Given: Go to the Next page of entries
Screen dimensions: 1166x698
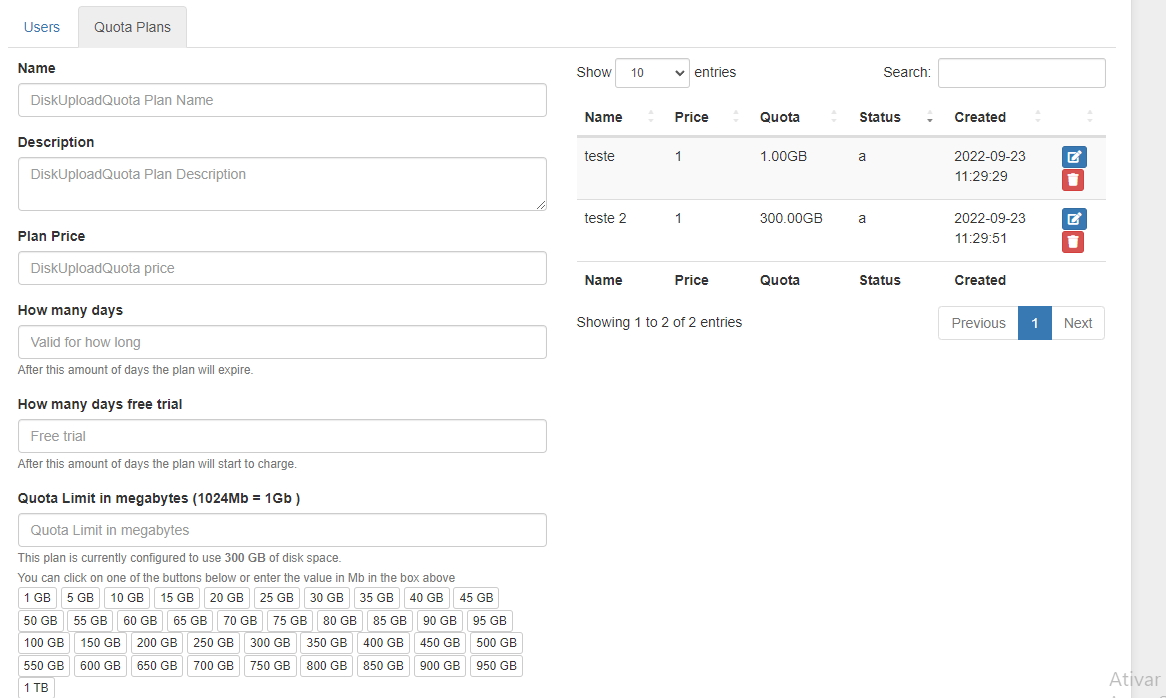Looking at the screenshot, I should tap(1078, 322).
